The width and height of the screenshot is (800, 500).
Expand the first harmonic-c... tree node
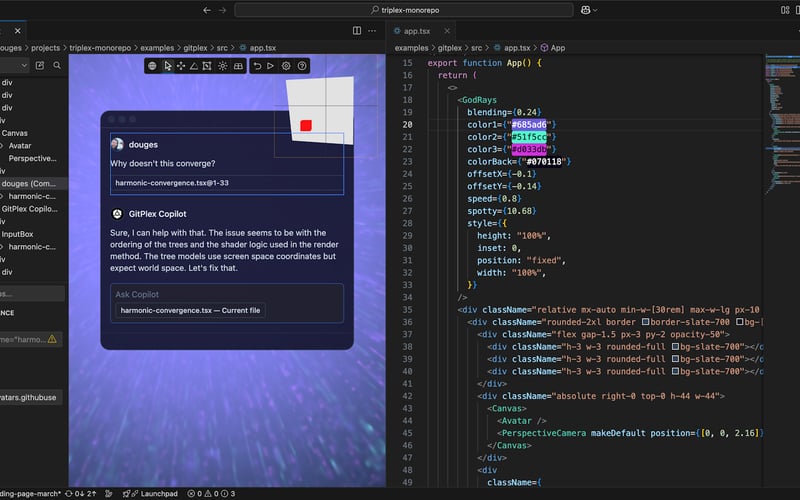2,196
